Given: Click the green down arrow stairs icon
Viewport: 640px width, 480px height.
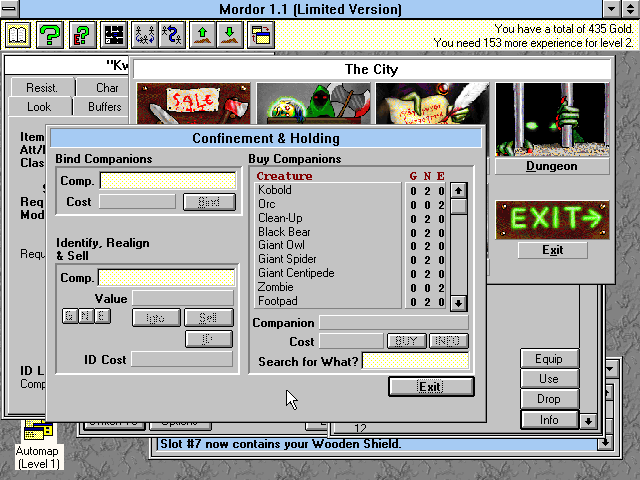Looking at the screenshot, I should pos(230,35).
